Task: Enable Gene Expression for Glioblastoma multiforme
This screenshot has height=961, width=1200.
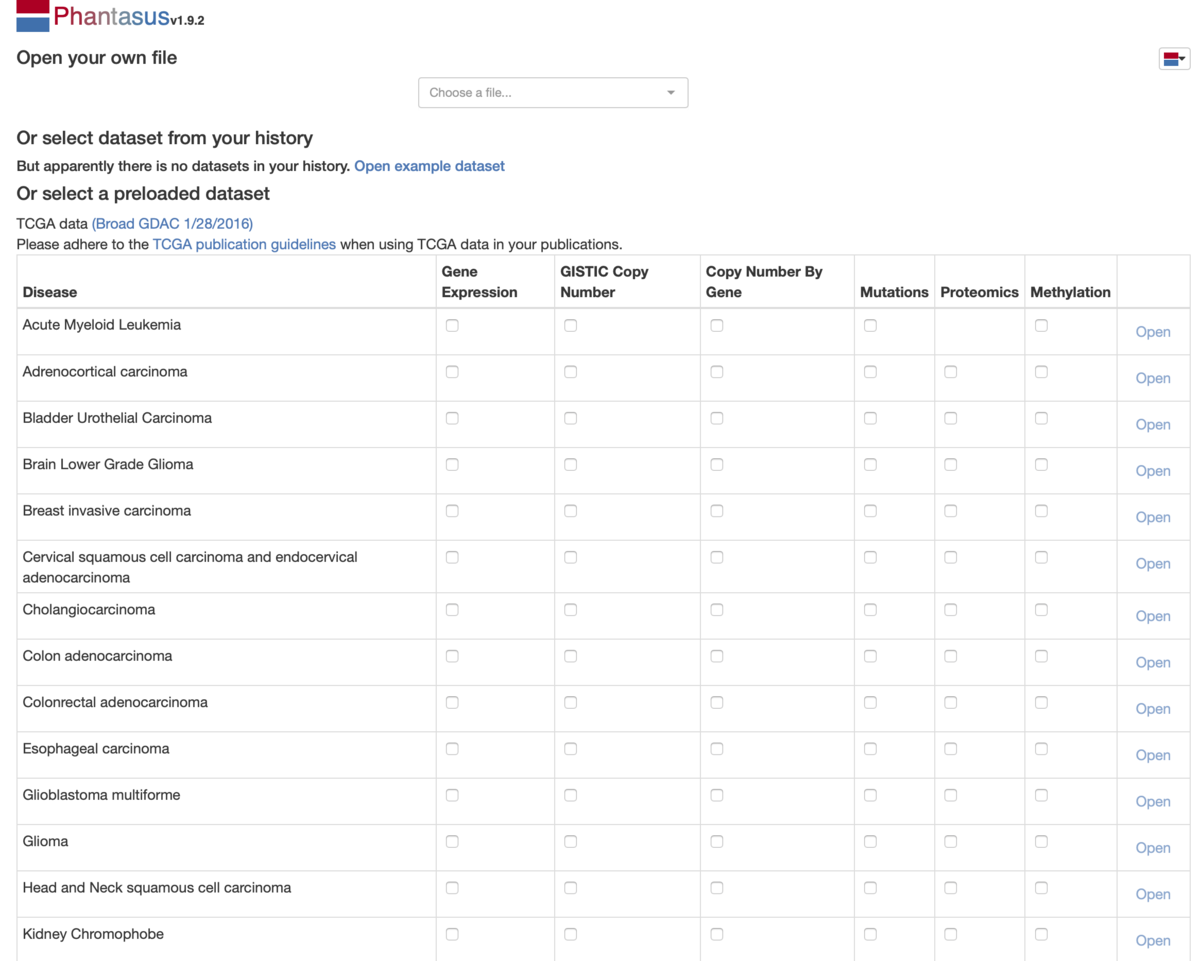Action: 452,796
